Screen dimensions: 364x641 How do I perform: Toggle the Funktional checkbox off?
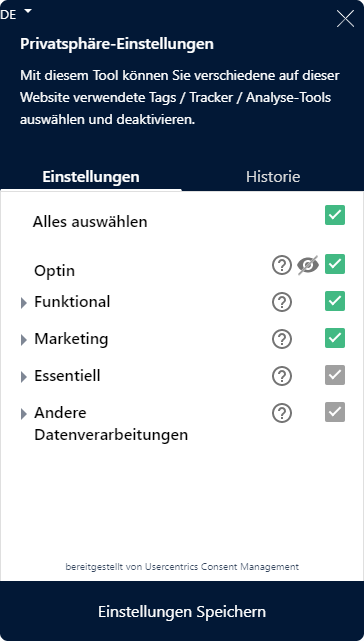coord(335,301)
